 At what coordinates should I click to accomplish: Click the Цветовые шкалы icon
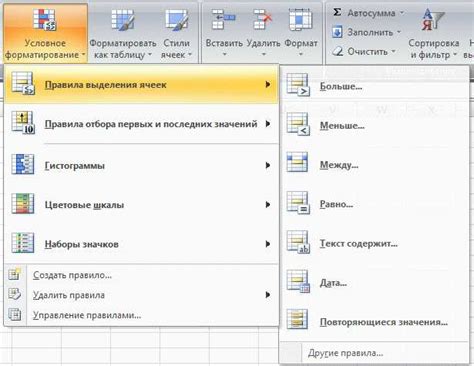click(23, 203)
